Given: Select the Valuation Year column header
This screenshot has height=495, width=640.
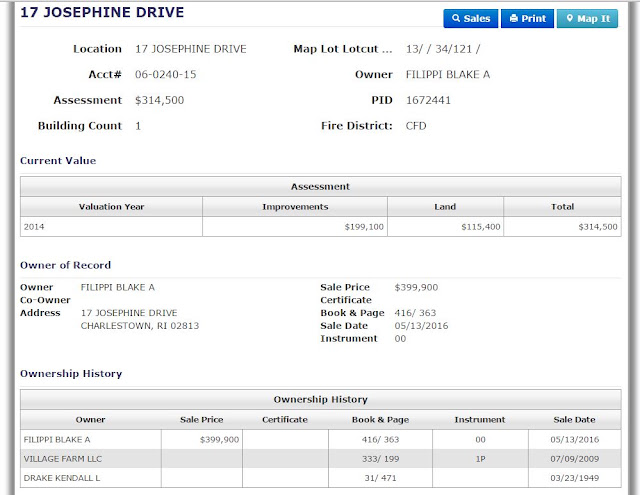Looking at the screenshot, I should [x=111, y=206].
